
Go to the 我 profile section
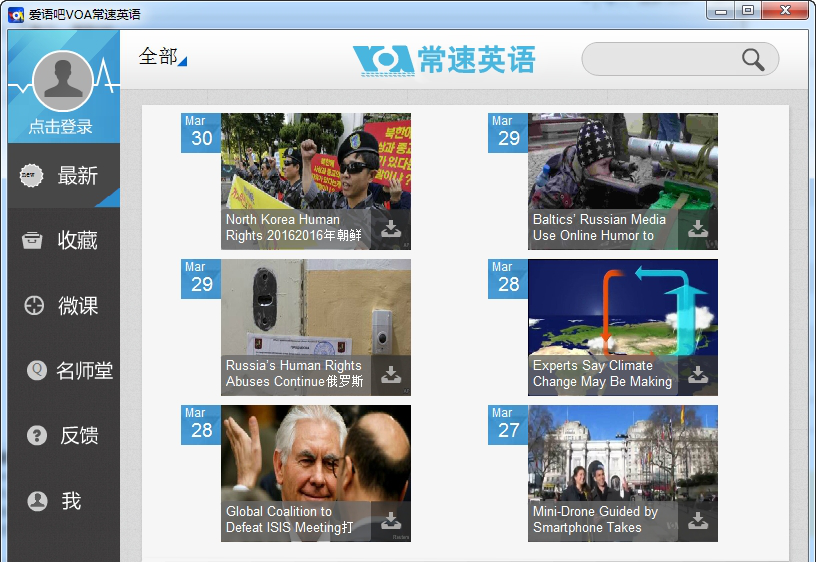[64, 501]
